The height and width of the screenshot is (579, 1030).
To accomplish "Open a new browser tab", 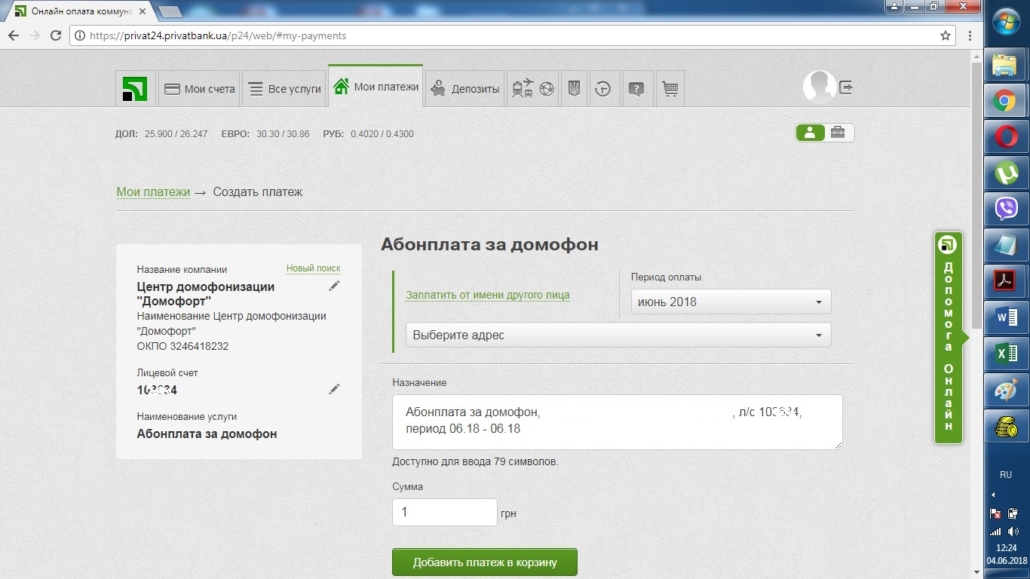I will coord(170,11).
